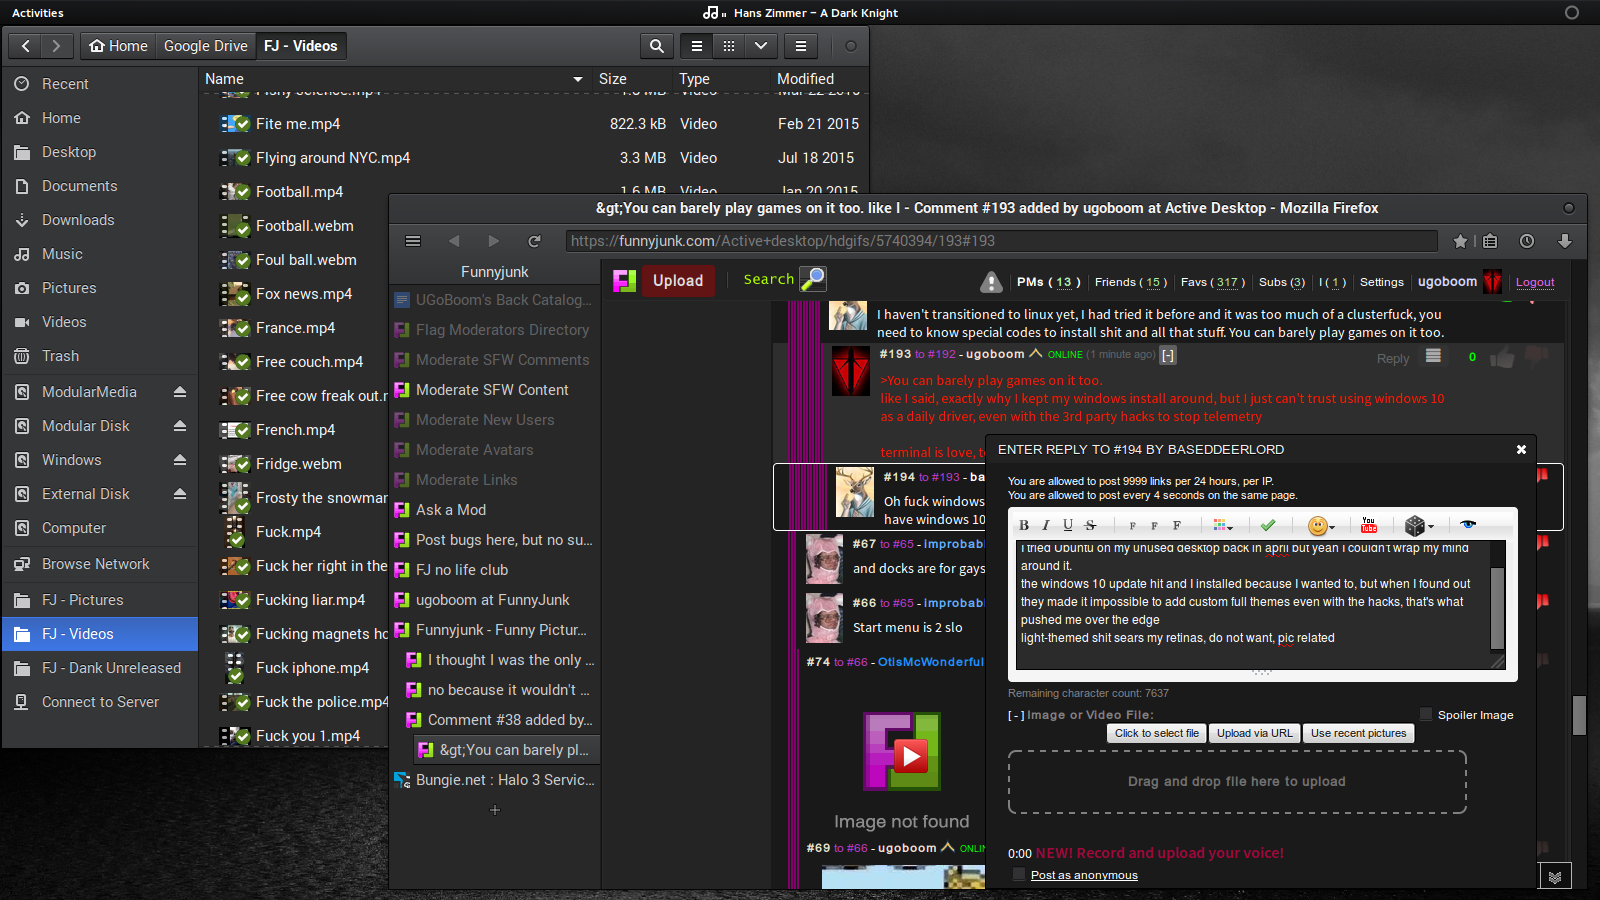Open the Moderate SFW Content tab
Screen dimensions: 1600x900
[492, 390]
